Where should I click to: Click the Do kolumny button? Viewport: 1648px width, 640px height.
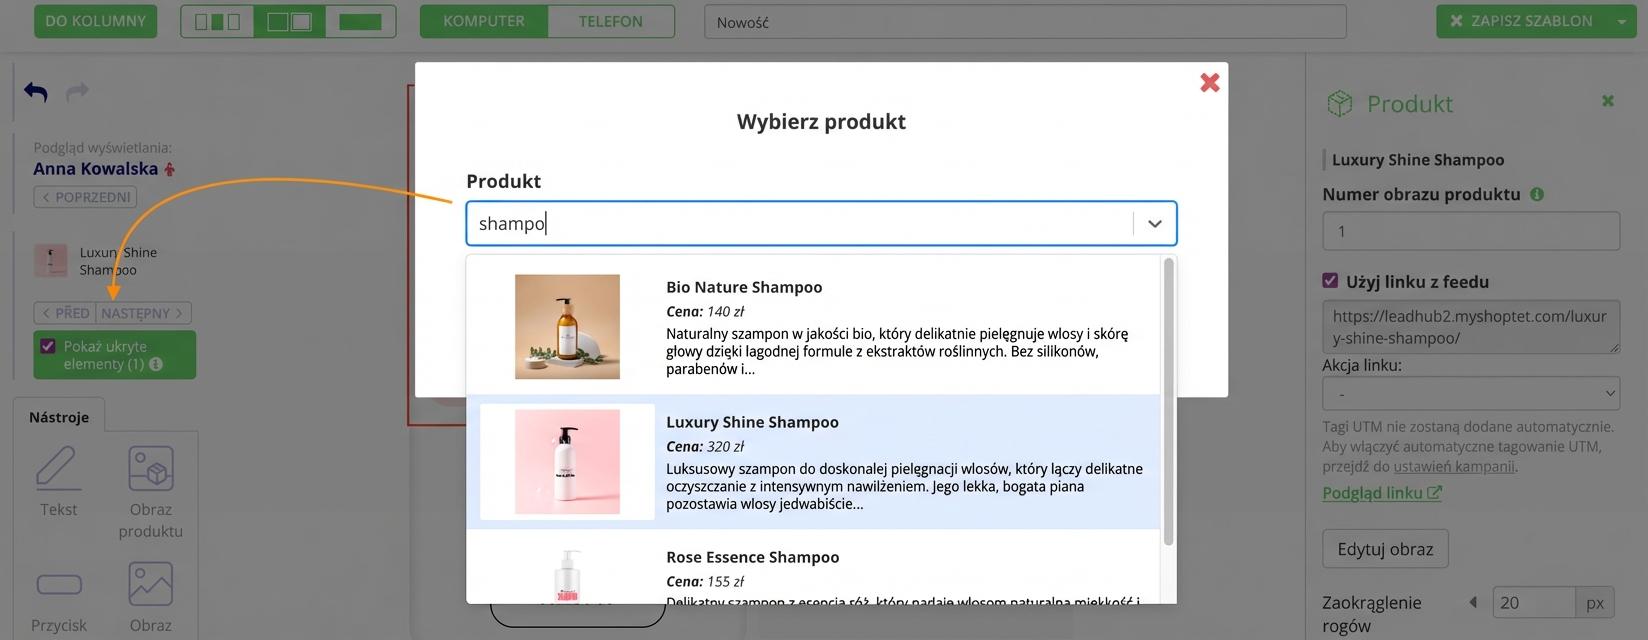click(96, 21)
